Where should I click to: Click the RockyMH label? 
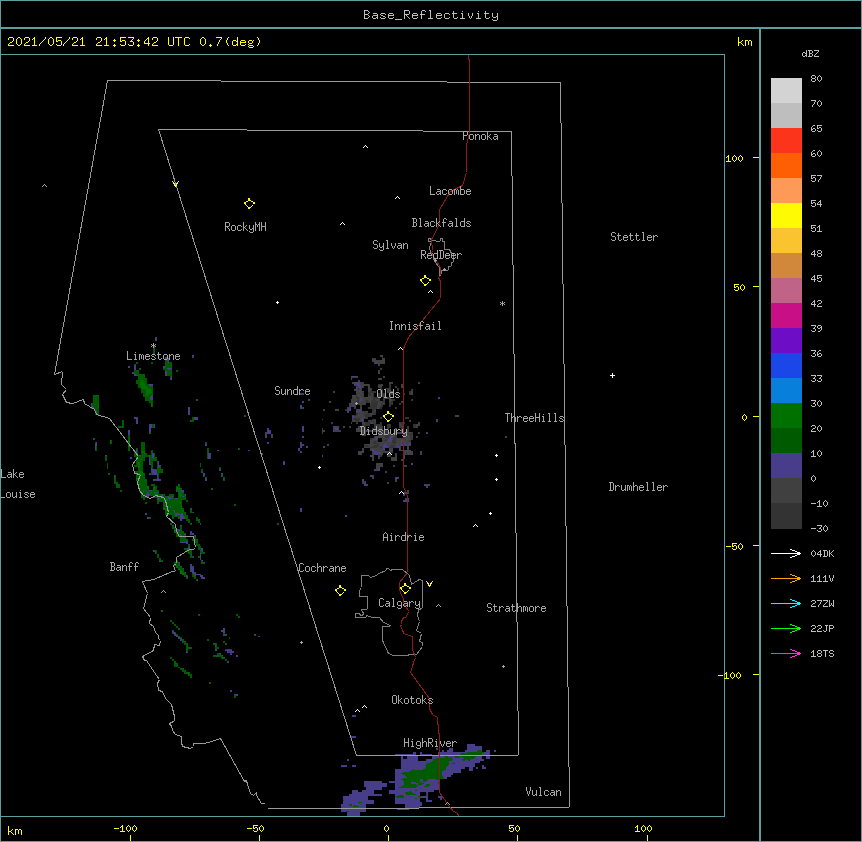tap(245, 227)
